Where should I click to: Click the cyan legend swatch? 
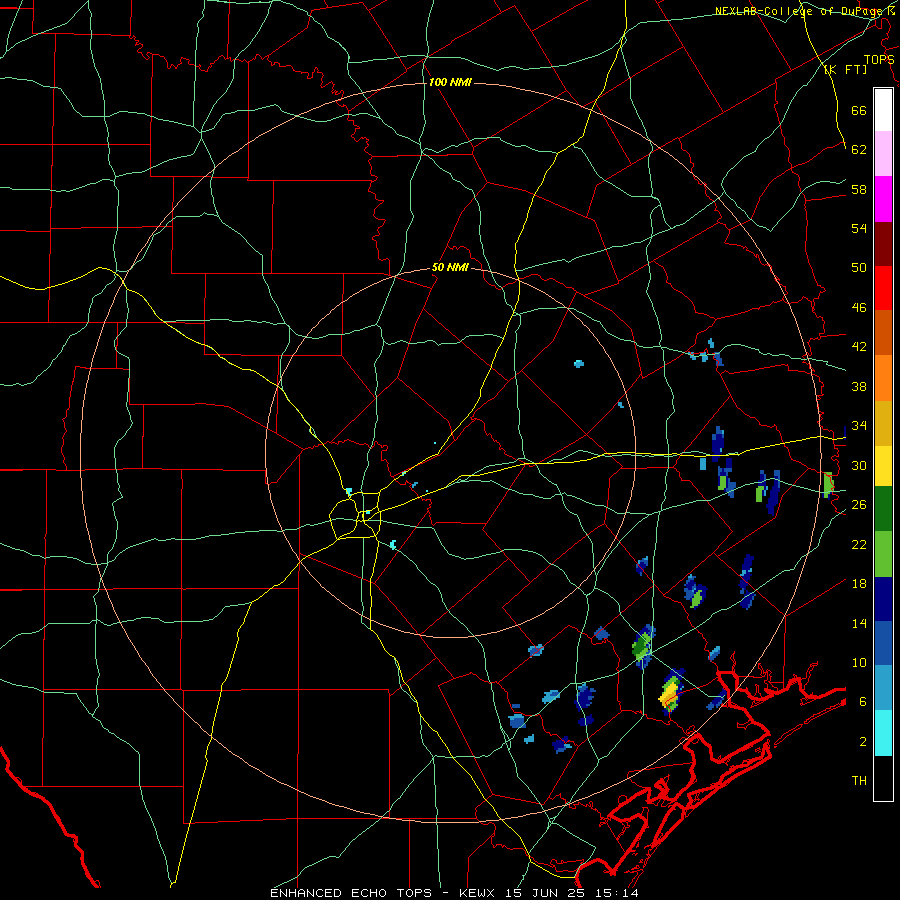(x=883, y=733)
